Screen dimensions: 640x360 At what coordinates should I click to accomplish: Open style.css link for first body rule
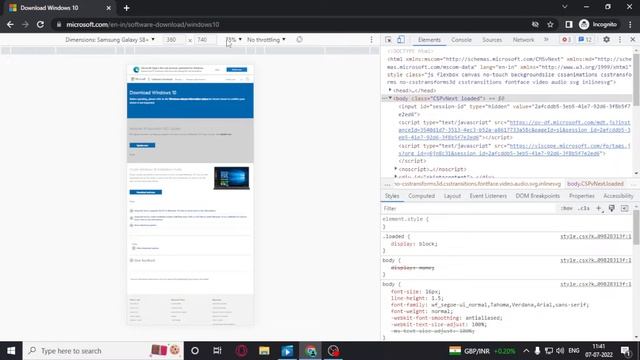pos(595,260)
